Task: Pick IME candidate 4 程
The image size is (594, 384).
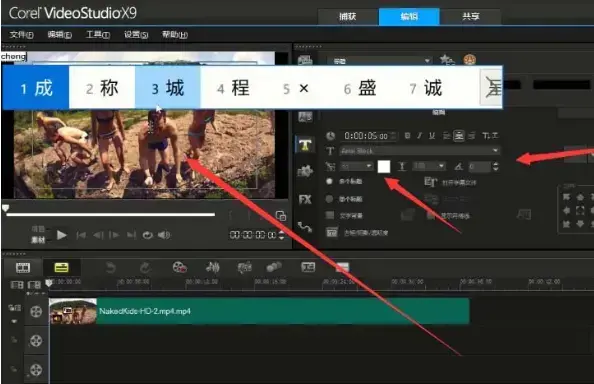Action: tap(233, 89)
